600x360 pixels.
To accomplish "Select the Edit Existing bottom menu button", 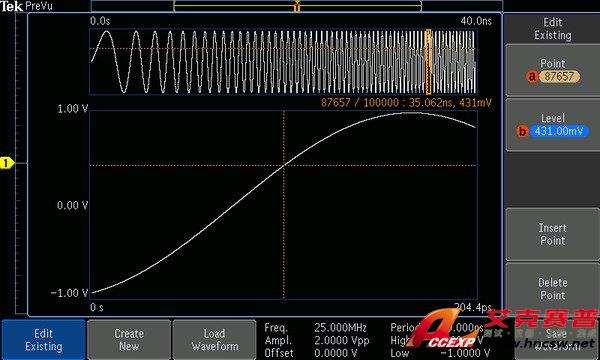I will click(43, 339).
